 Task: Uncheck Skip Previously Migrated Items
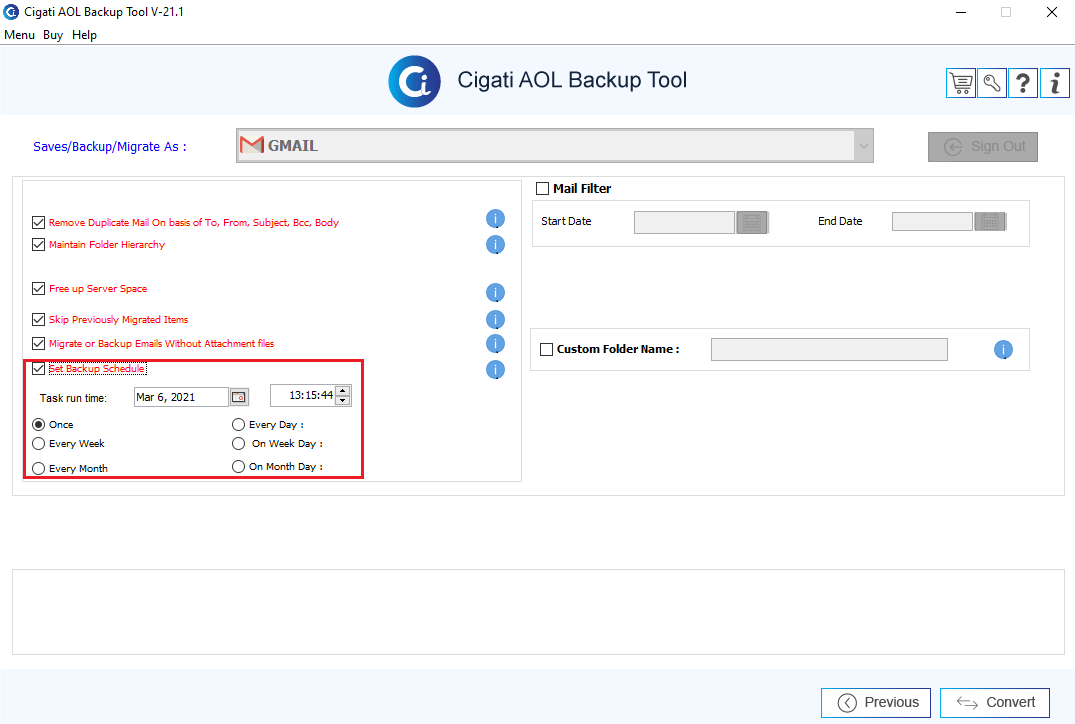[x=38, y=319]
